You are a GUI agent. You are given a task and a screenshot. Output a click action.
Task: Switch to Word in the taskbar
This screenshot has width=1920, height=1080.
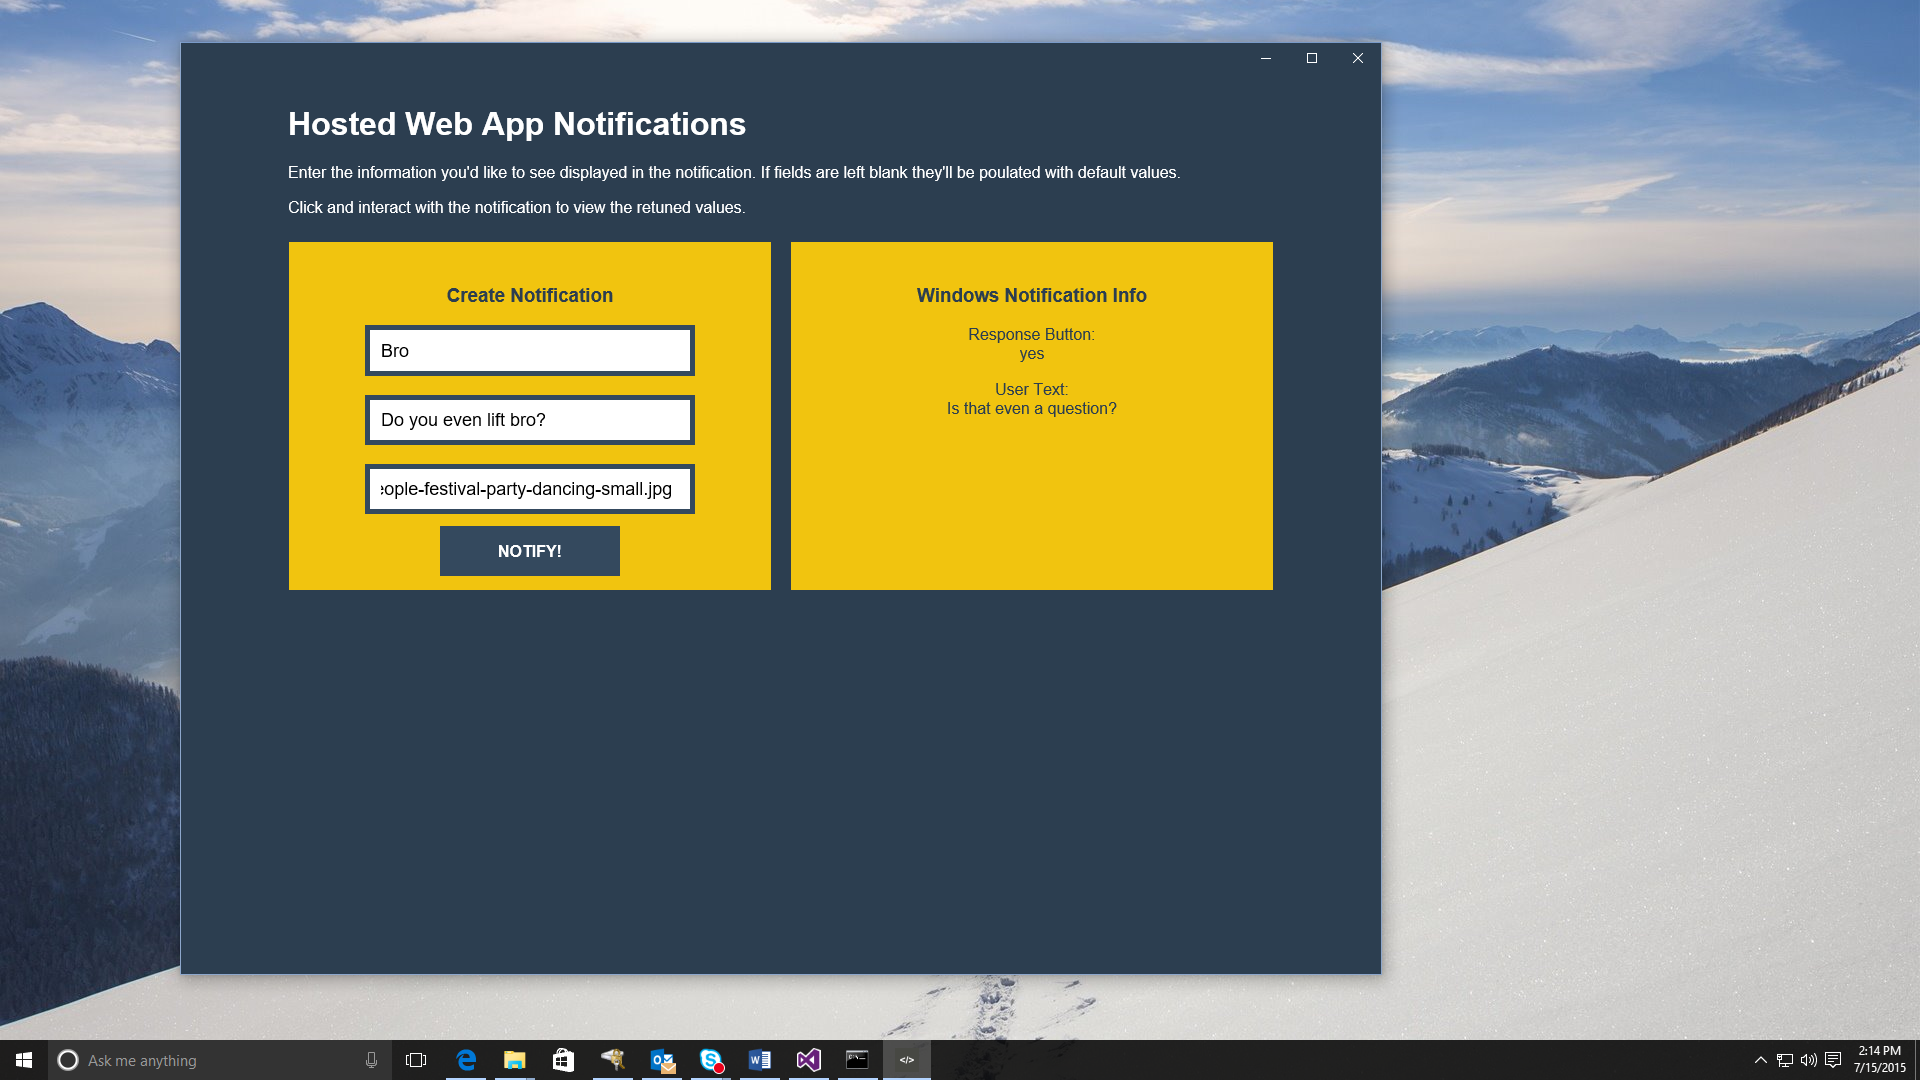[760, 1060]
